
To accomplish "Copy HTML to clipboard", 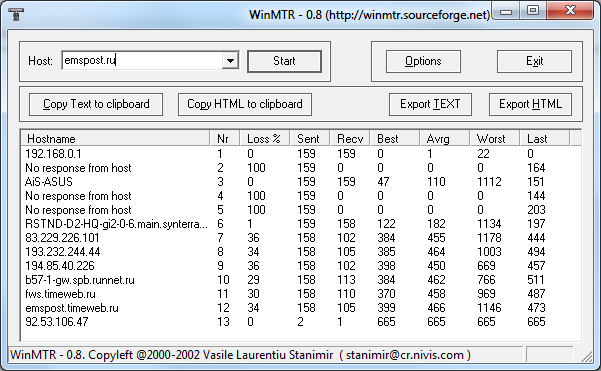I will [245, 104].
